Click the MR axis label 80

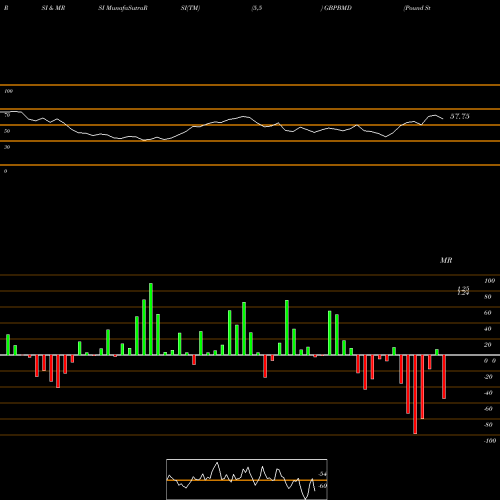coord(488,297)
